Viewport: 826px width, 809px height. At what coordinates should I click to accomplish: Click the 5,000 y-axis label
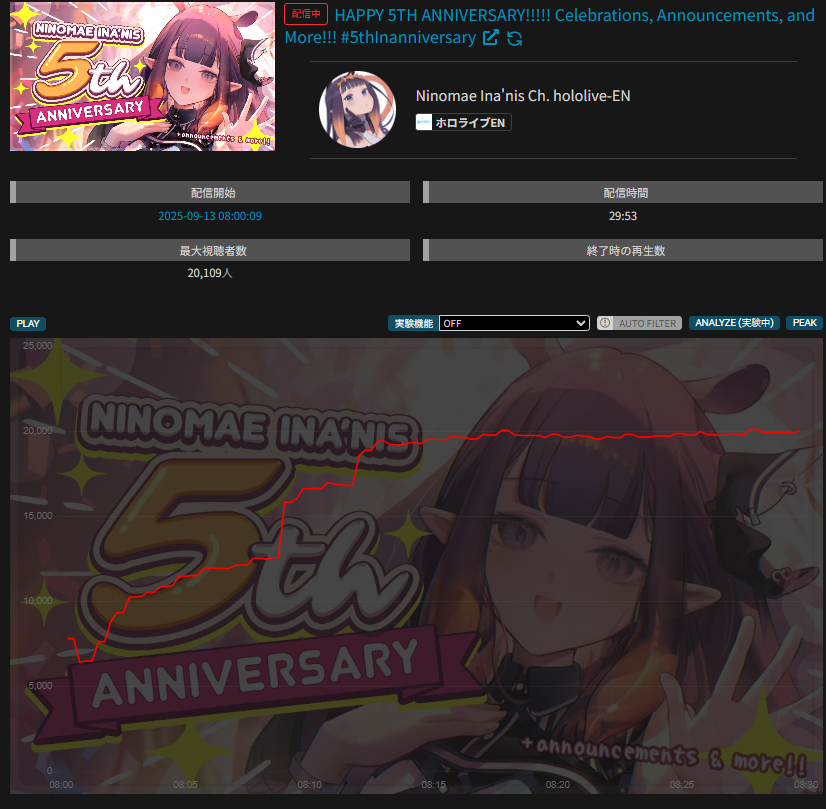click(40, 686)
